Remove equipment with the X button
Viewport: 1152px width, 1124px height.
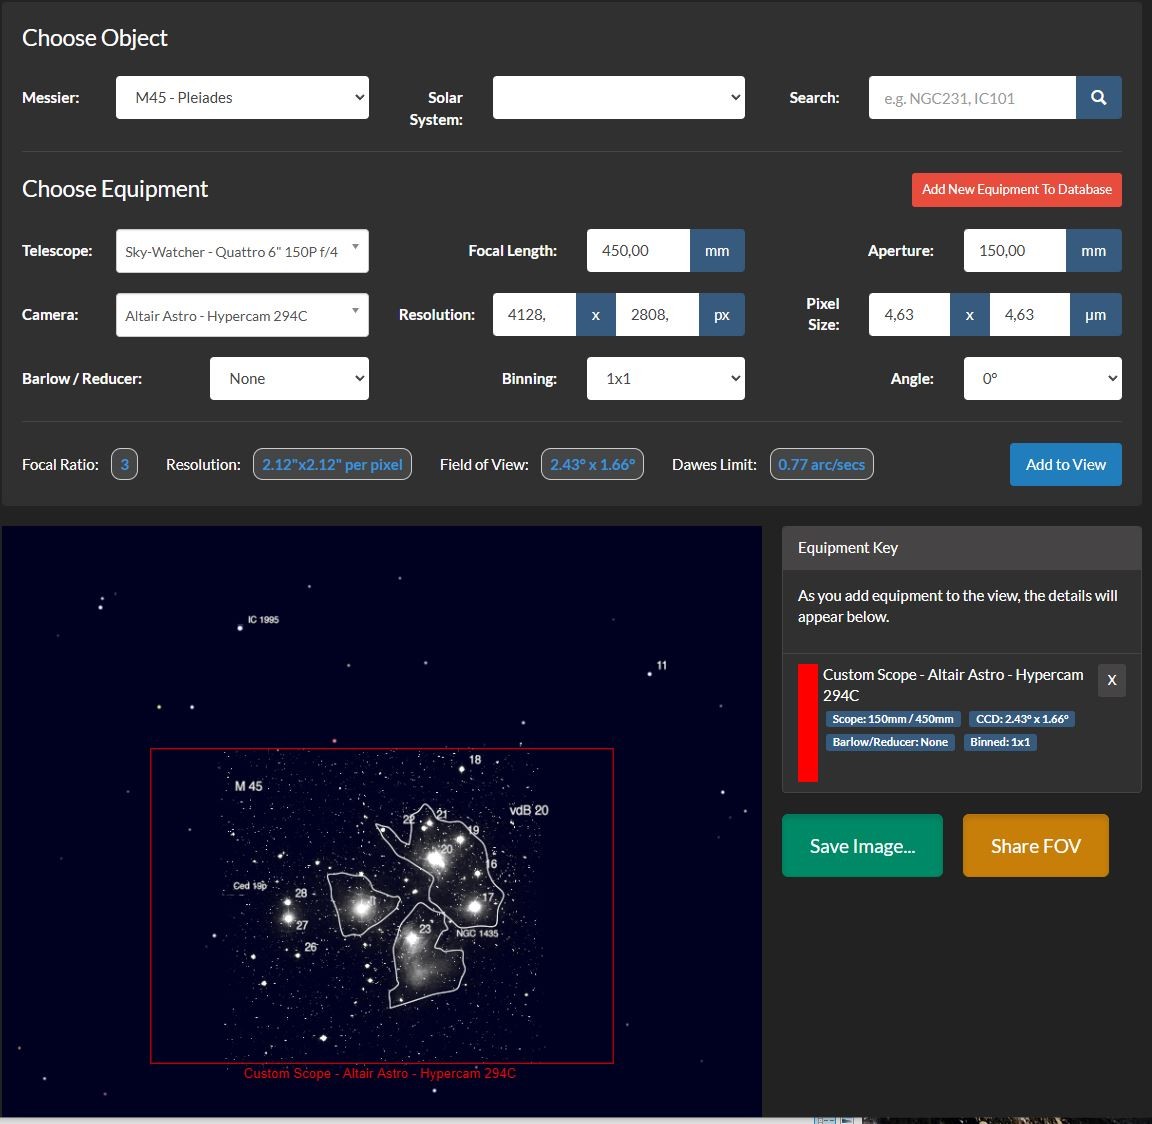(x=1112, y=680)
